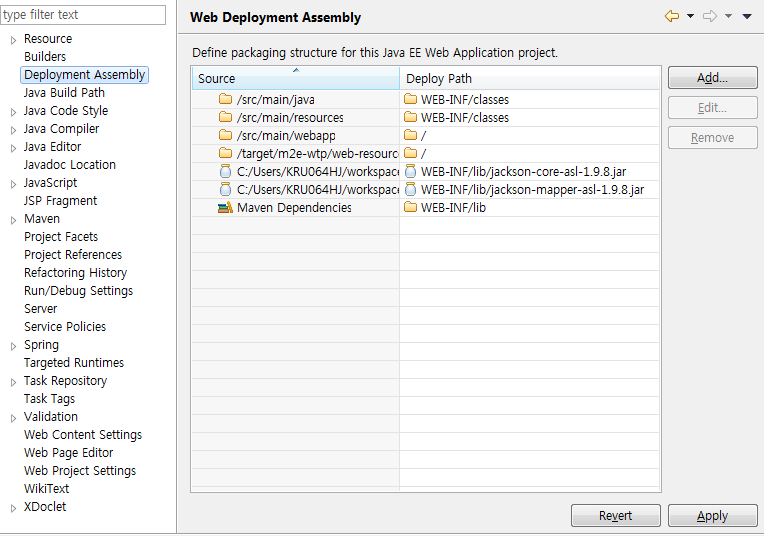Click the Maven Dependencies library icon
Screen dimensions: 764x536
[x=225, y=208]
